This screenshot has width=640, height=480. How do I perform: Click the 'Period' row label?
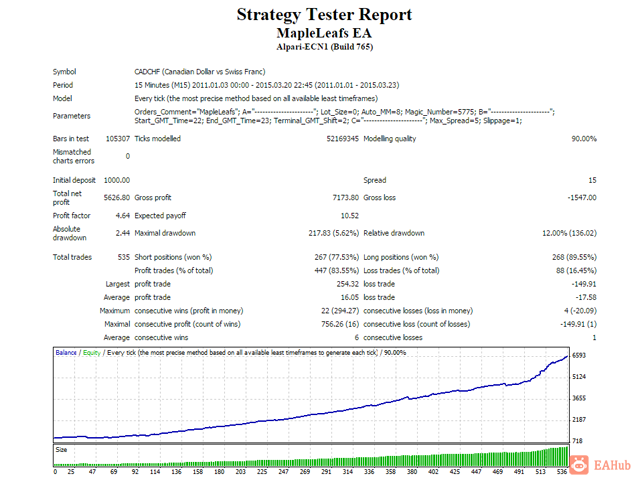[62, 85]
